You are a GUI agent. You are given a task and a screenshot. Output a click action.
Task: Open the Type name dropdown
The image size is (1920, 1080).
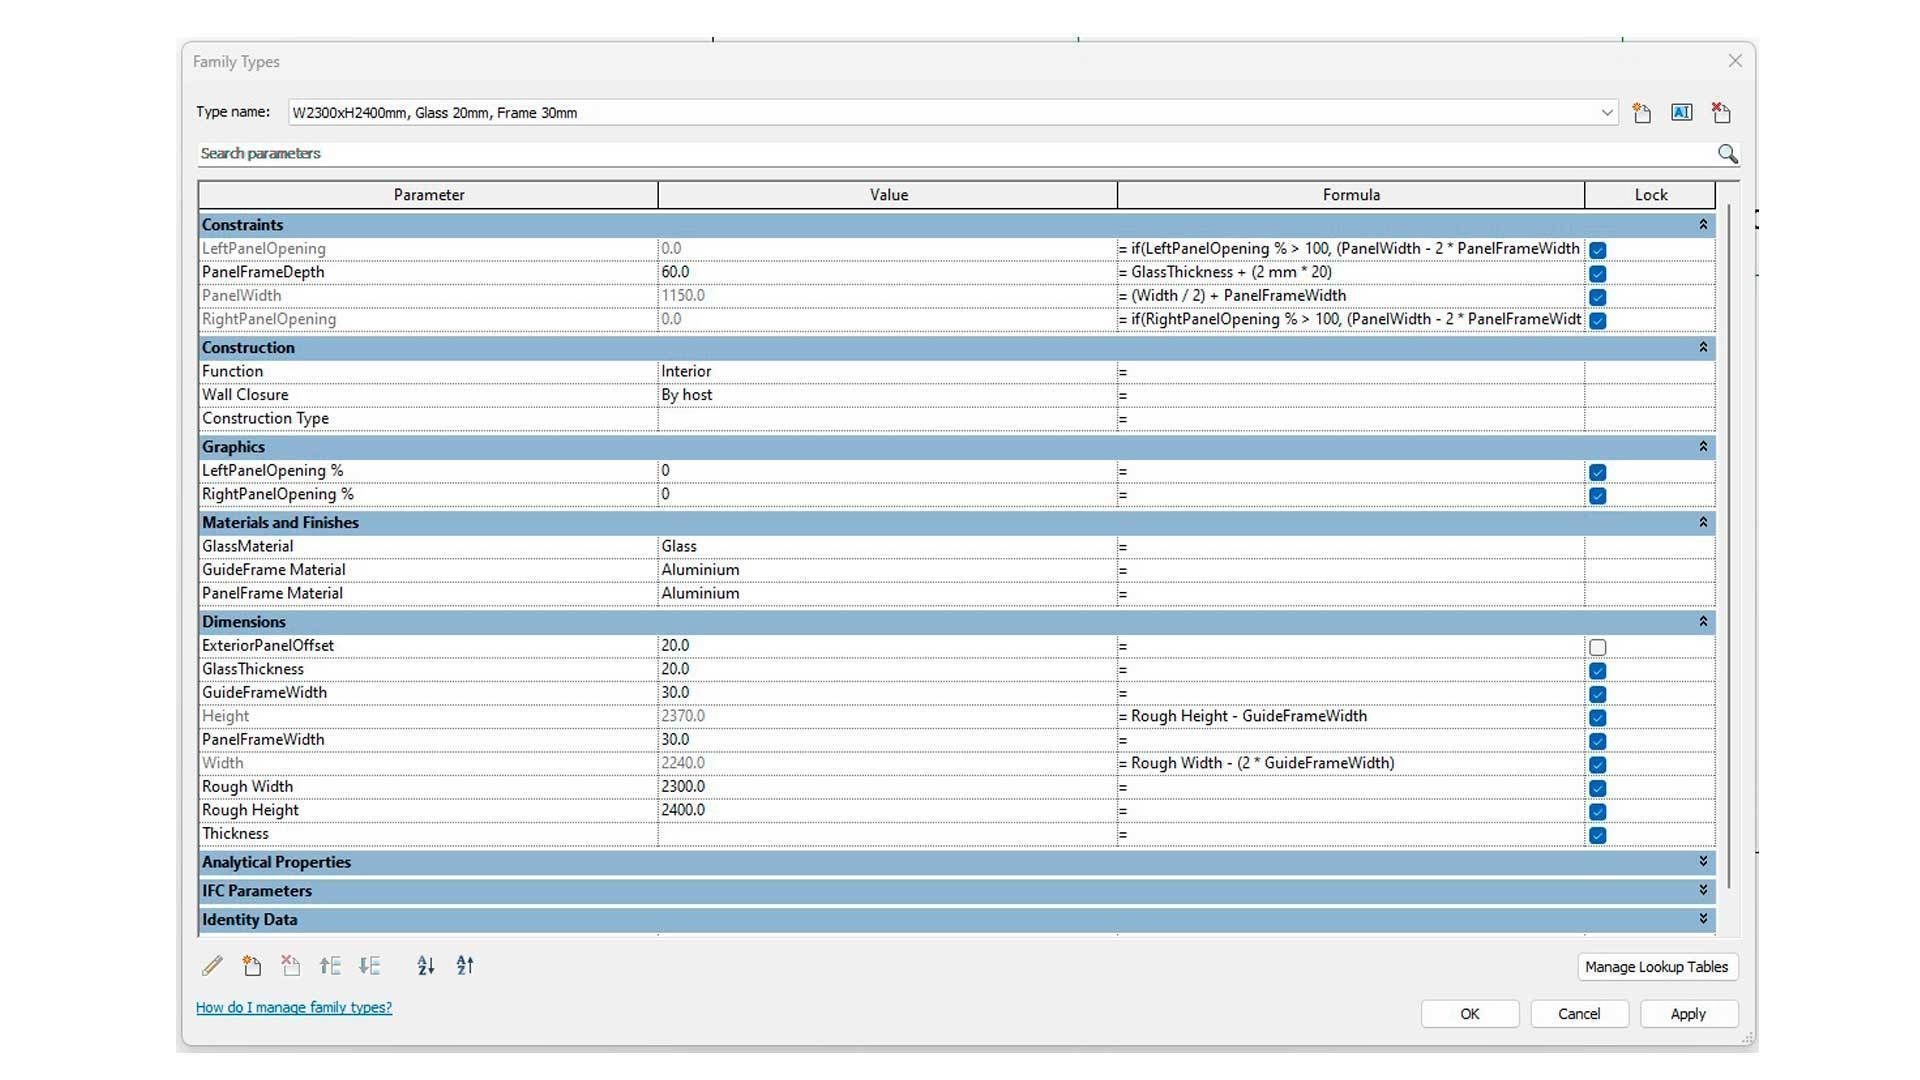[x=1607, y=113]
